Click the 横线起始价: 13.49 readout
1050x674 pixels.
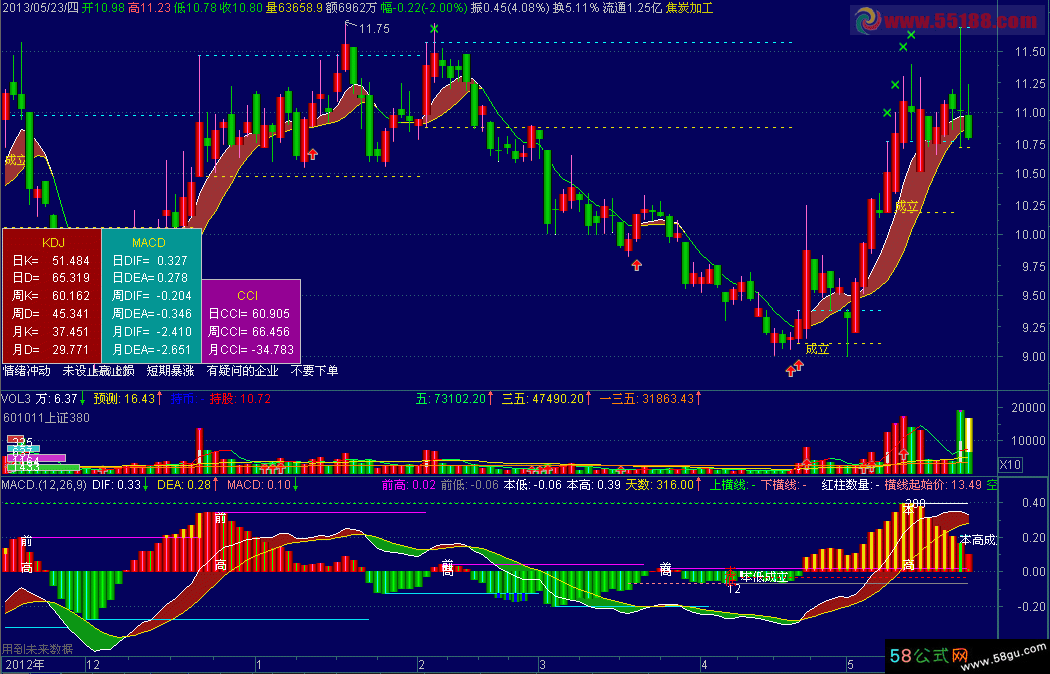(933, 485)
